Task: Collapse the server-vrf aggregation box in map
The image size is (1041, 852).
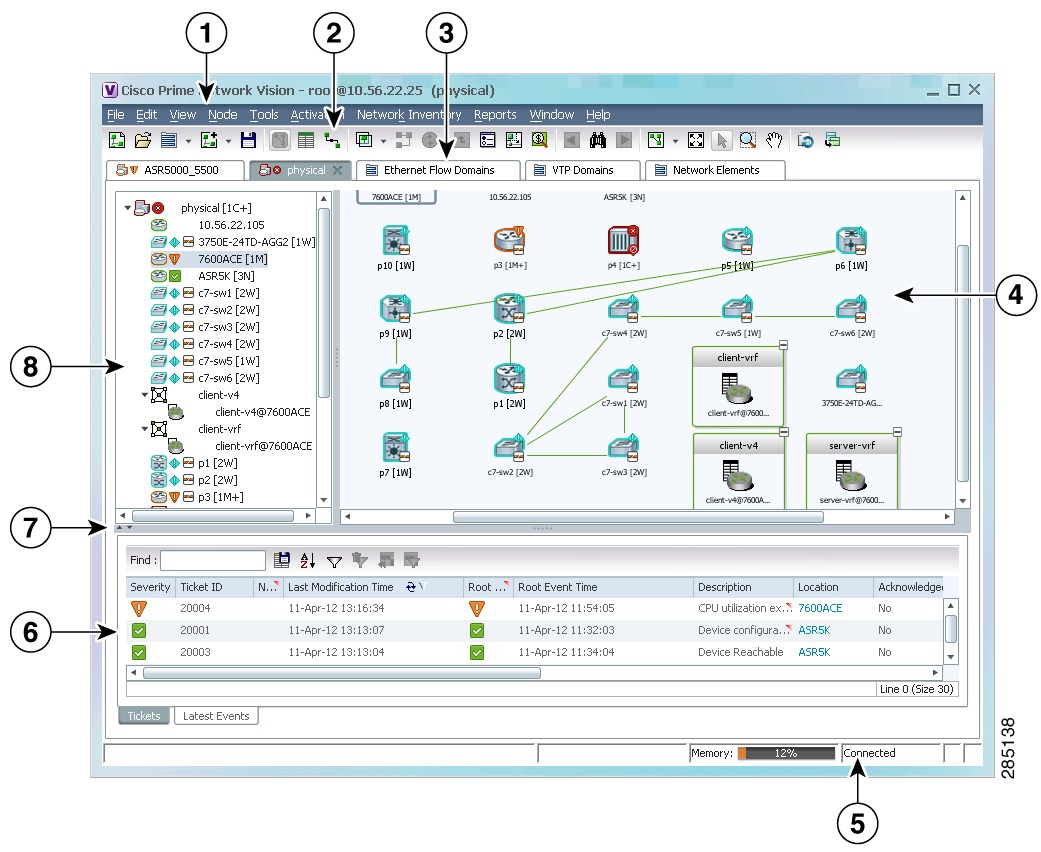Action: coord(897,432)
